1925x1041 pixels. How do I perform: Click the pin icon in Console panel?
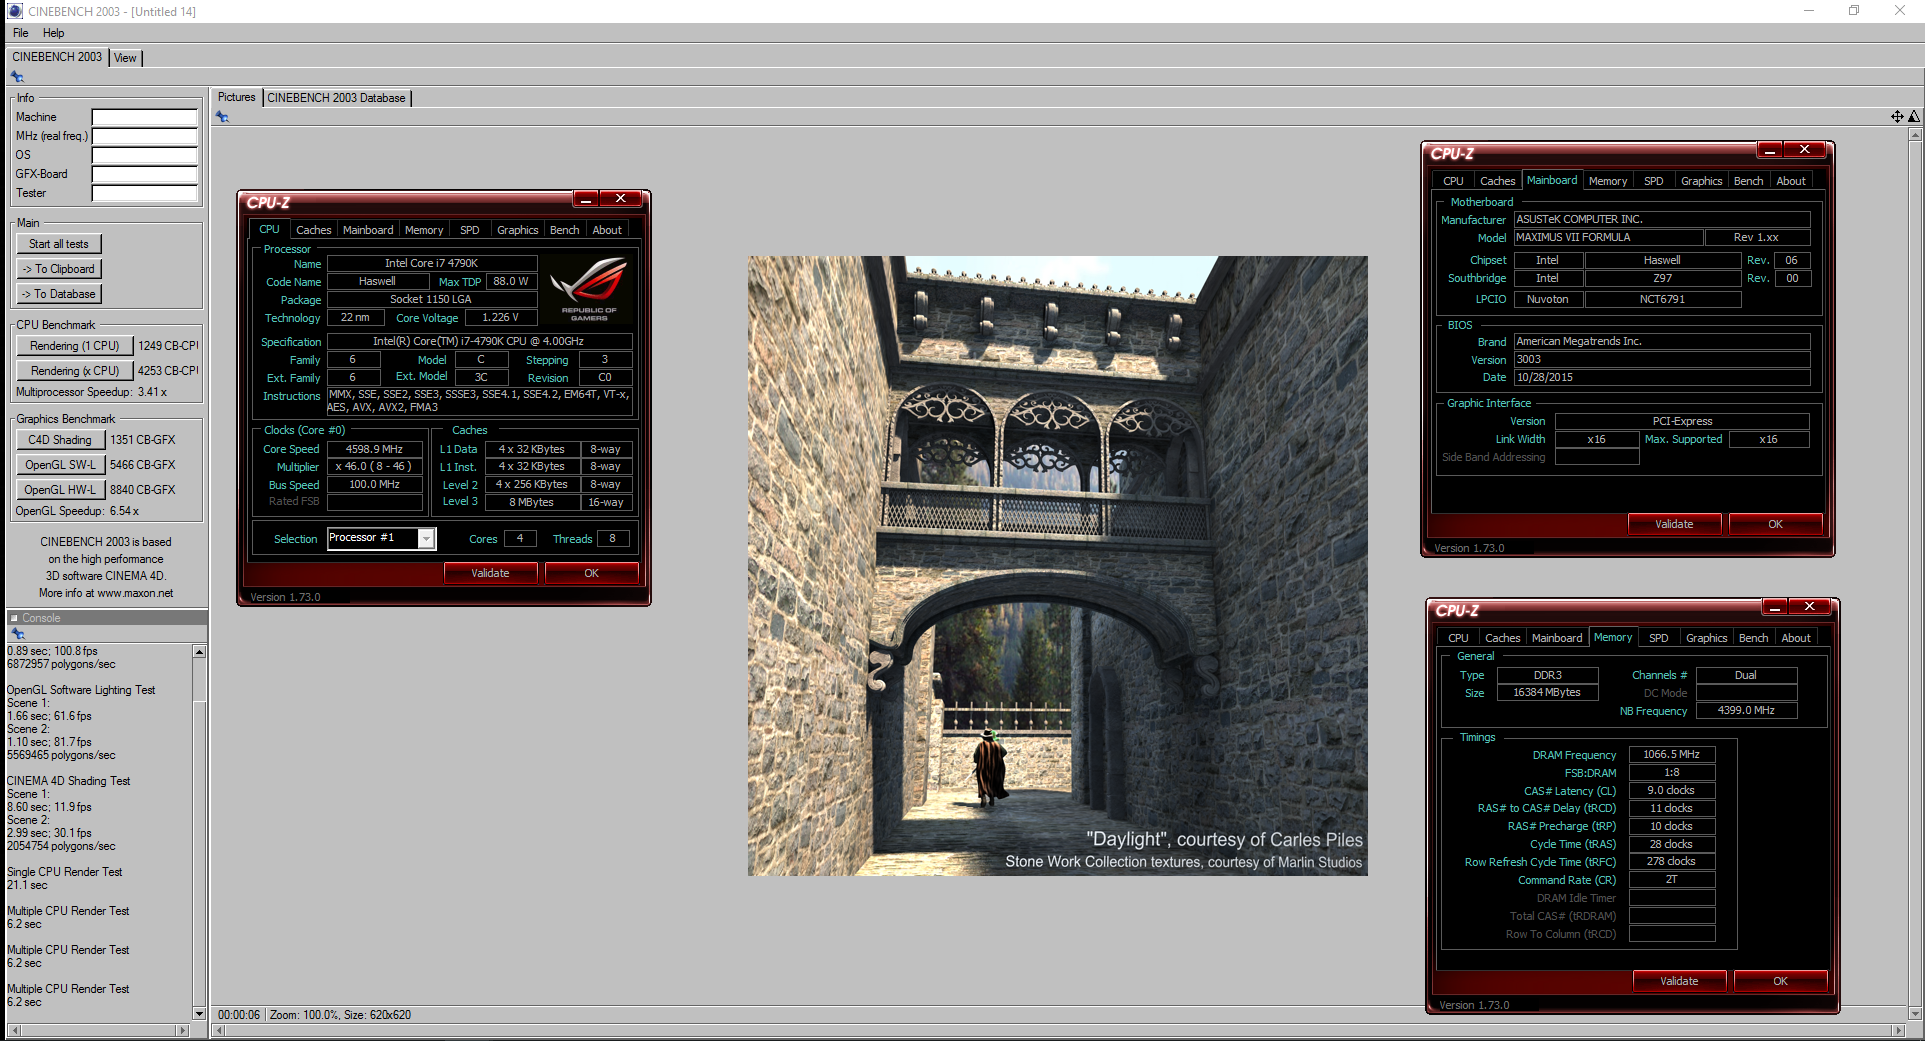coord(17,634)
